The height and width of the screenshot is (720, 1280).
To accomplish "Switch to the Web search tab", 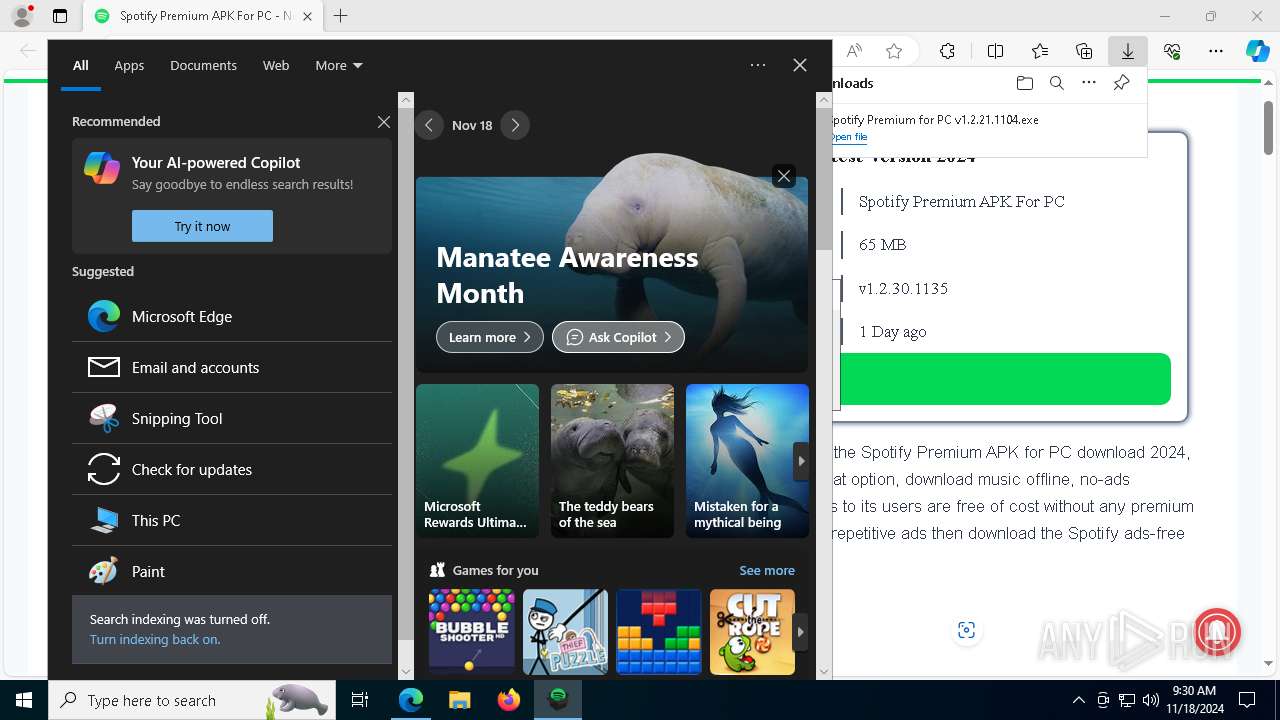I will click(276, 65).
